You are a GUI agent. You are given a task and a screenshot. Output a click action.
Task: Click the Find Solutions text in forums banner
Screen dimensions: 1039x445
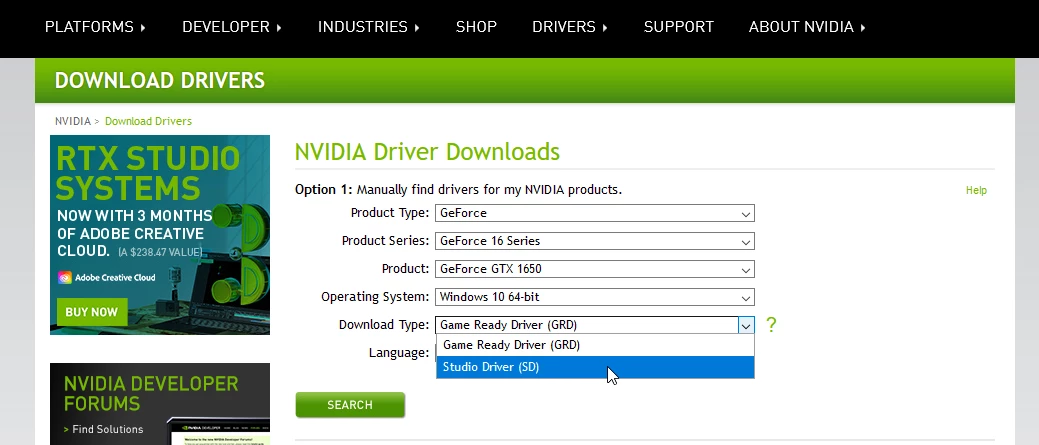[x=107, y=429]
